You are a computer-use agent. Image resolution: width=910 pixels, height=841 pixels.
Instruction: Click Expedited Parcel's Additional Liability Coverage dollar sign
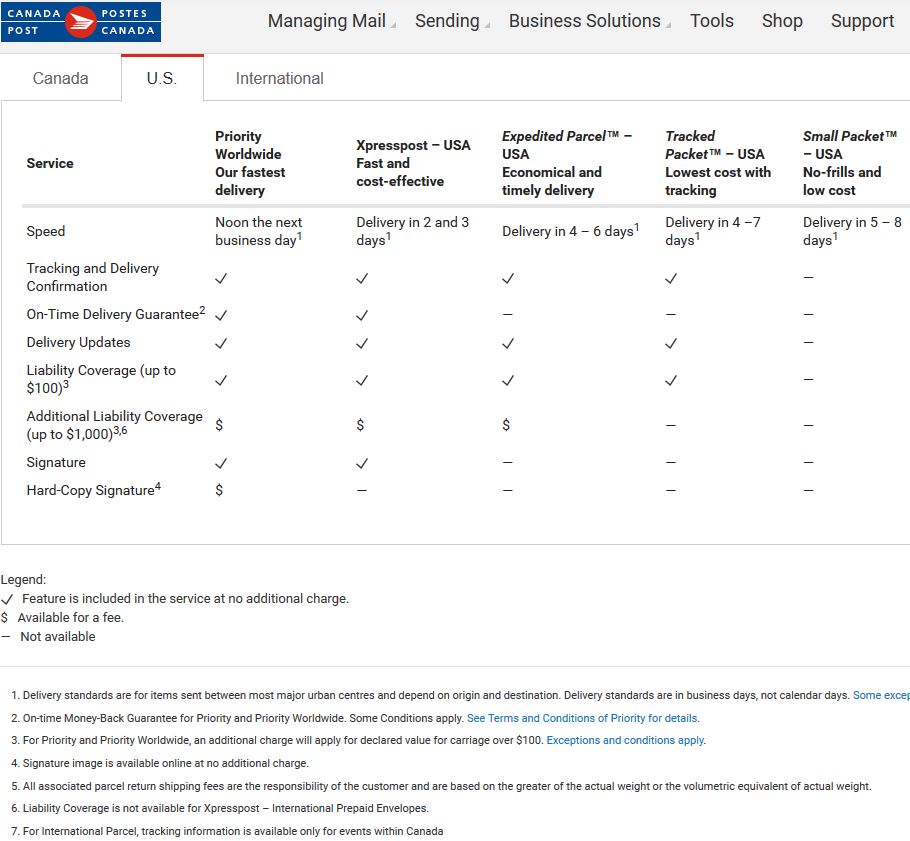pyautogui.click(x=506, y=425)
